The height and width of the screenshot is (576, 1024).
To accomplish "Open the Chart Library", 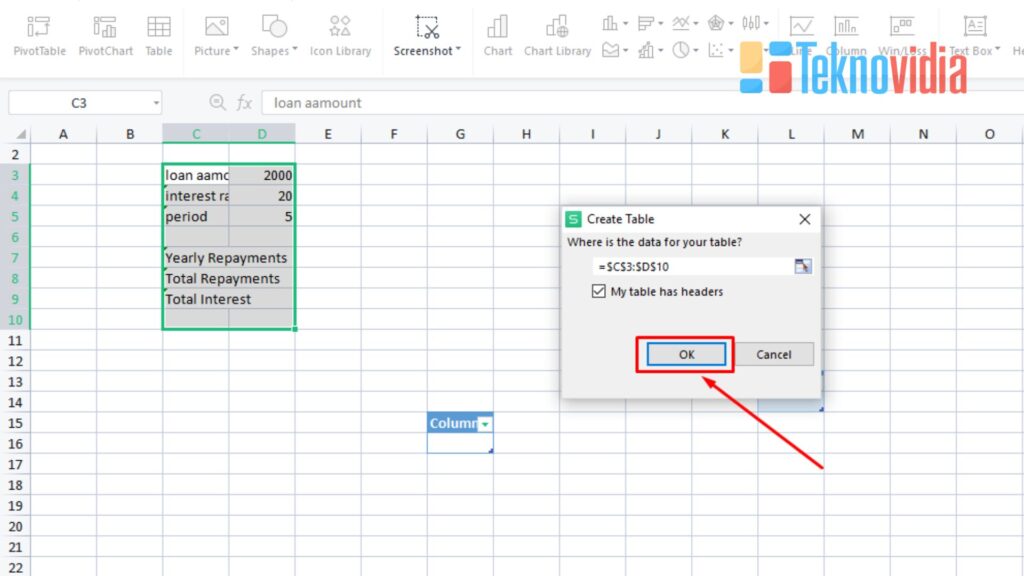I will click(x=557, y=35).
